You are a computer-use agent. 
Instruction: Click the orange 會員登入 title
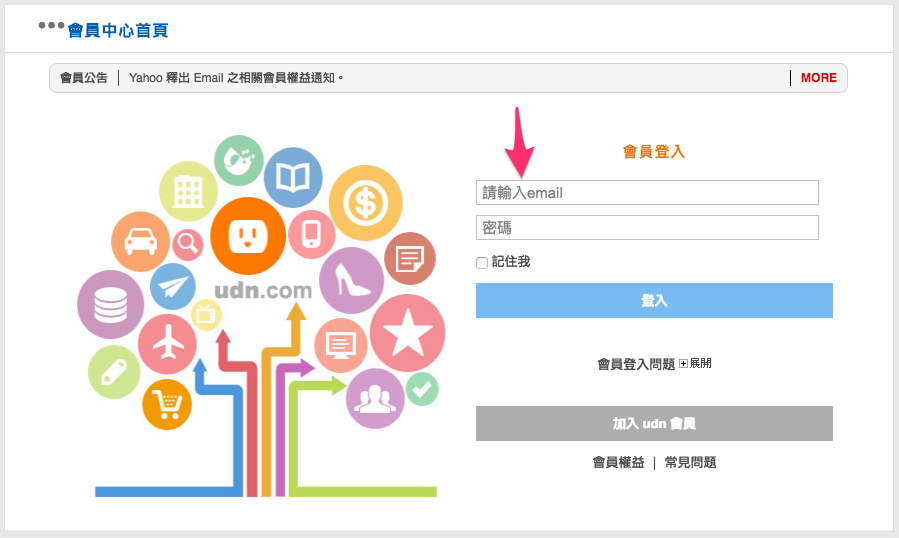[x=654, y=152]
